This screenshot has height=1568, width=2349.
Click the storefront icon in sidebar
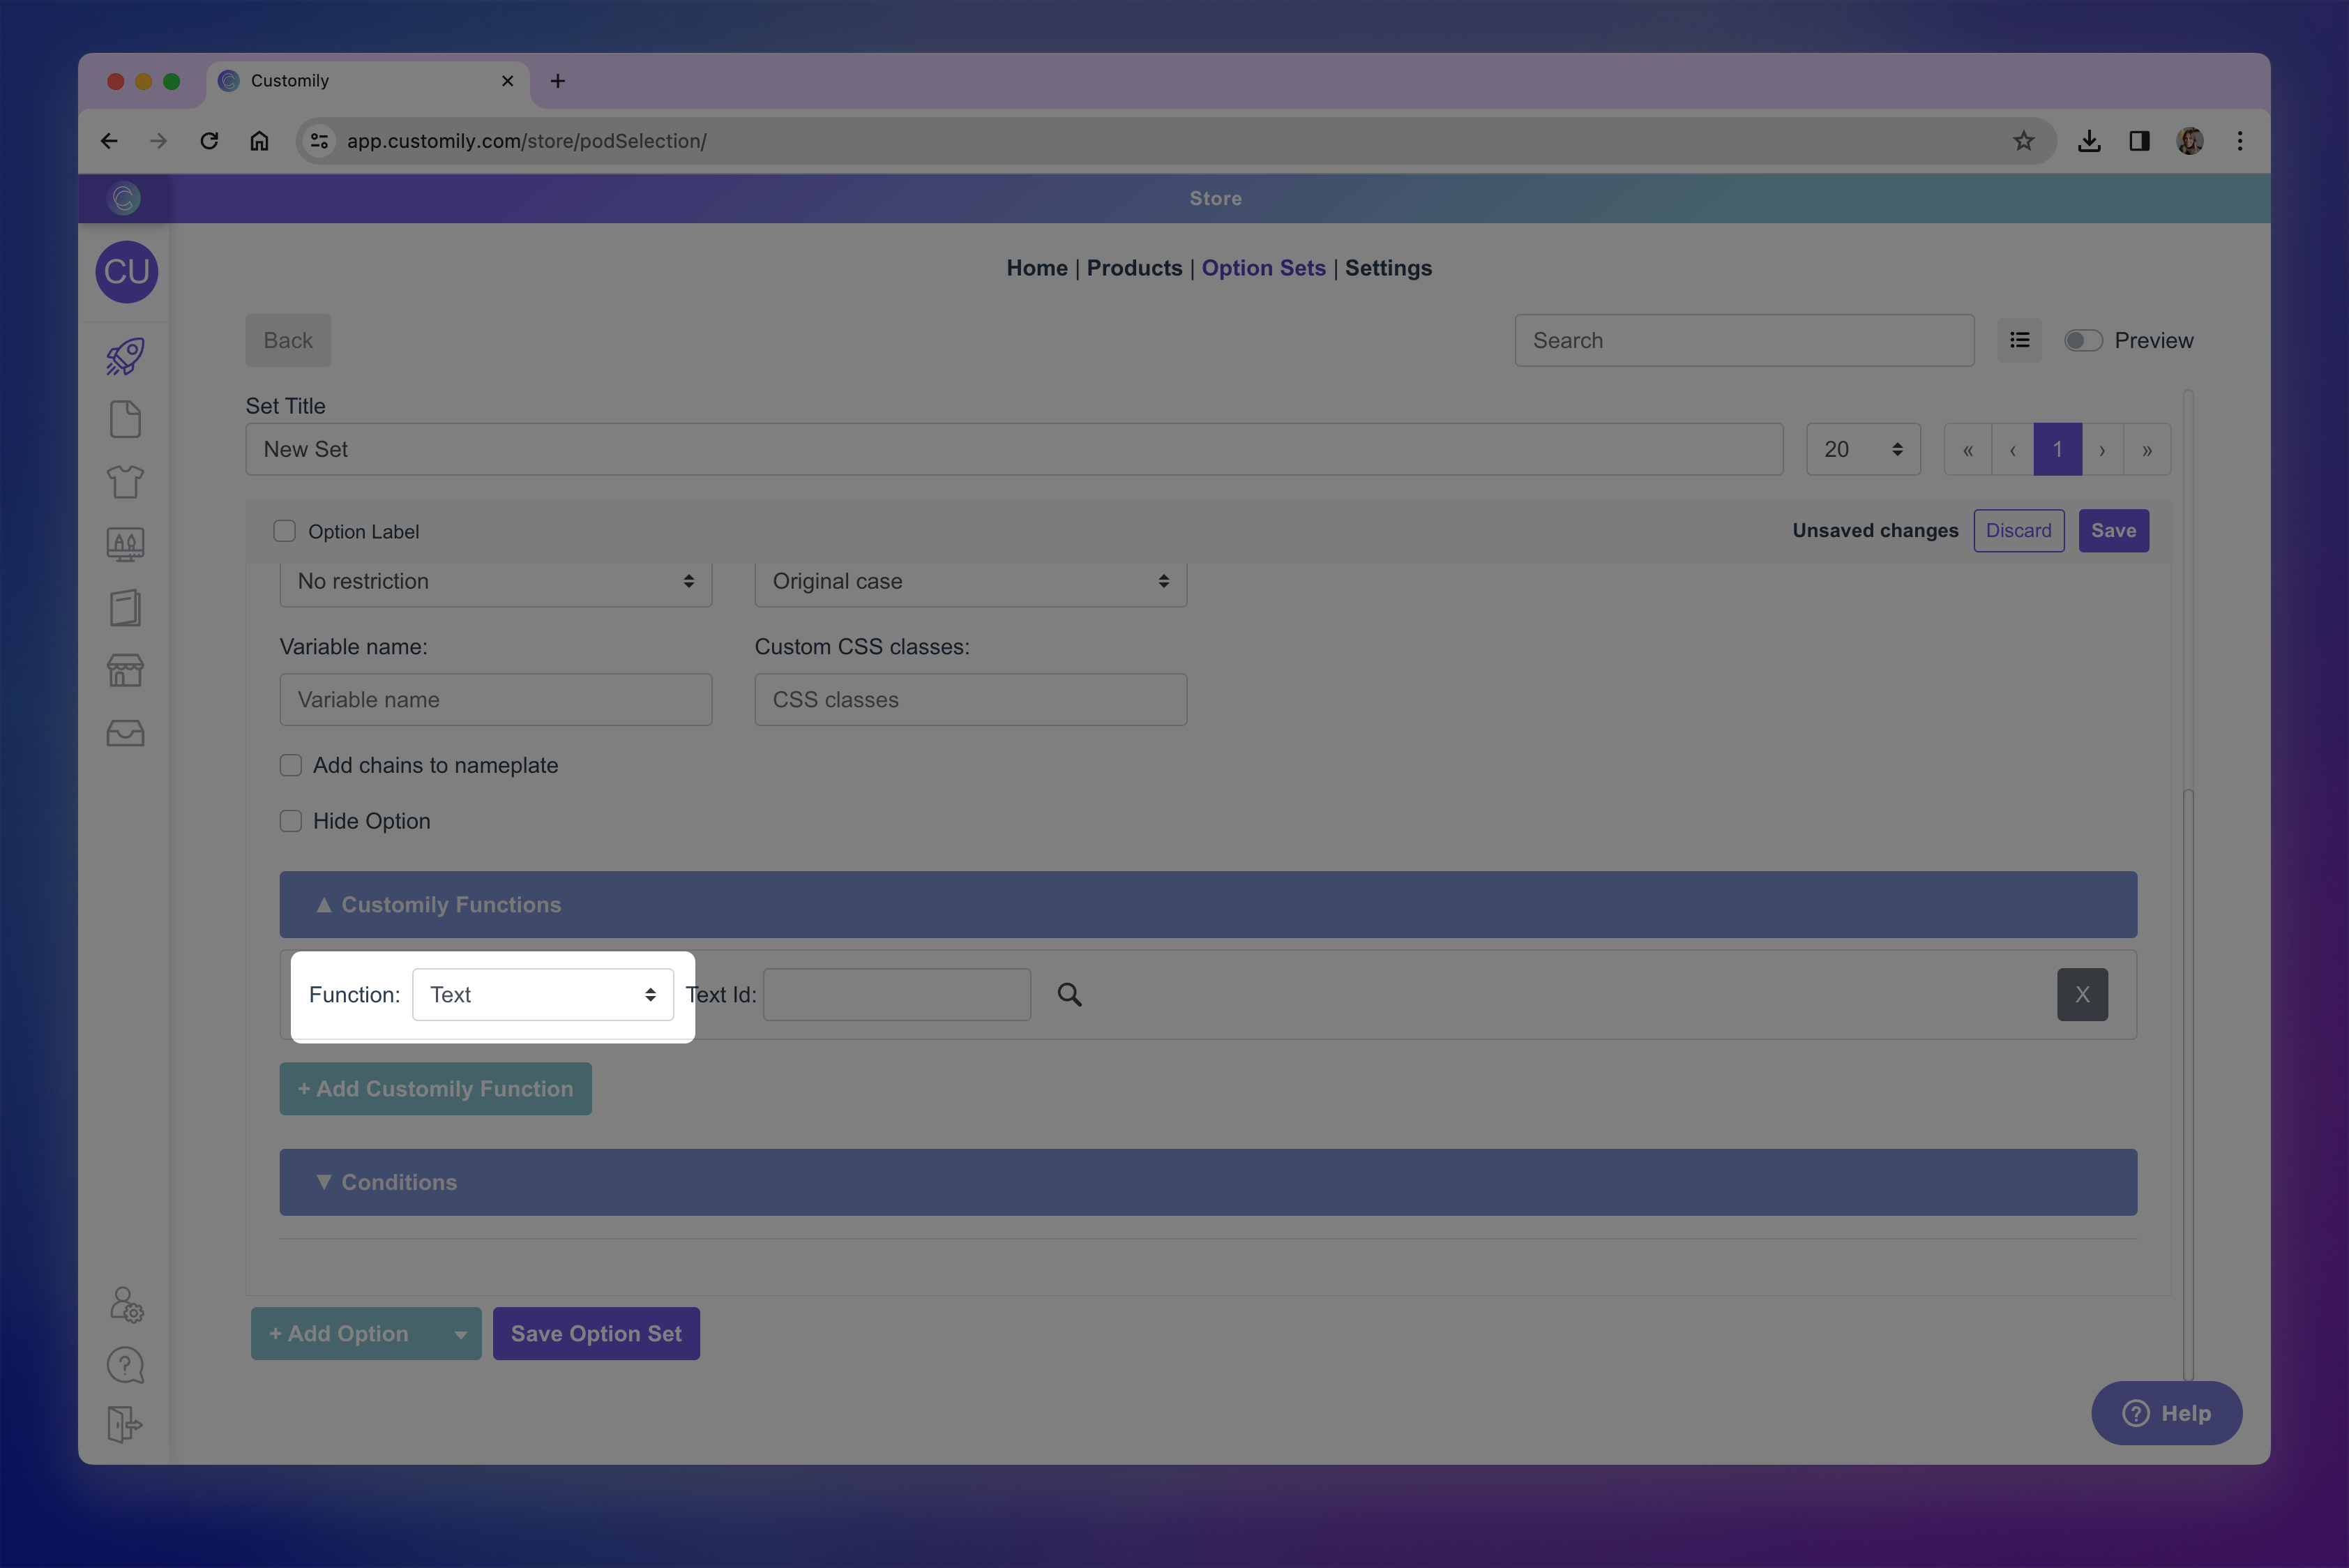point(125,670)
